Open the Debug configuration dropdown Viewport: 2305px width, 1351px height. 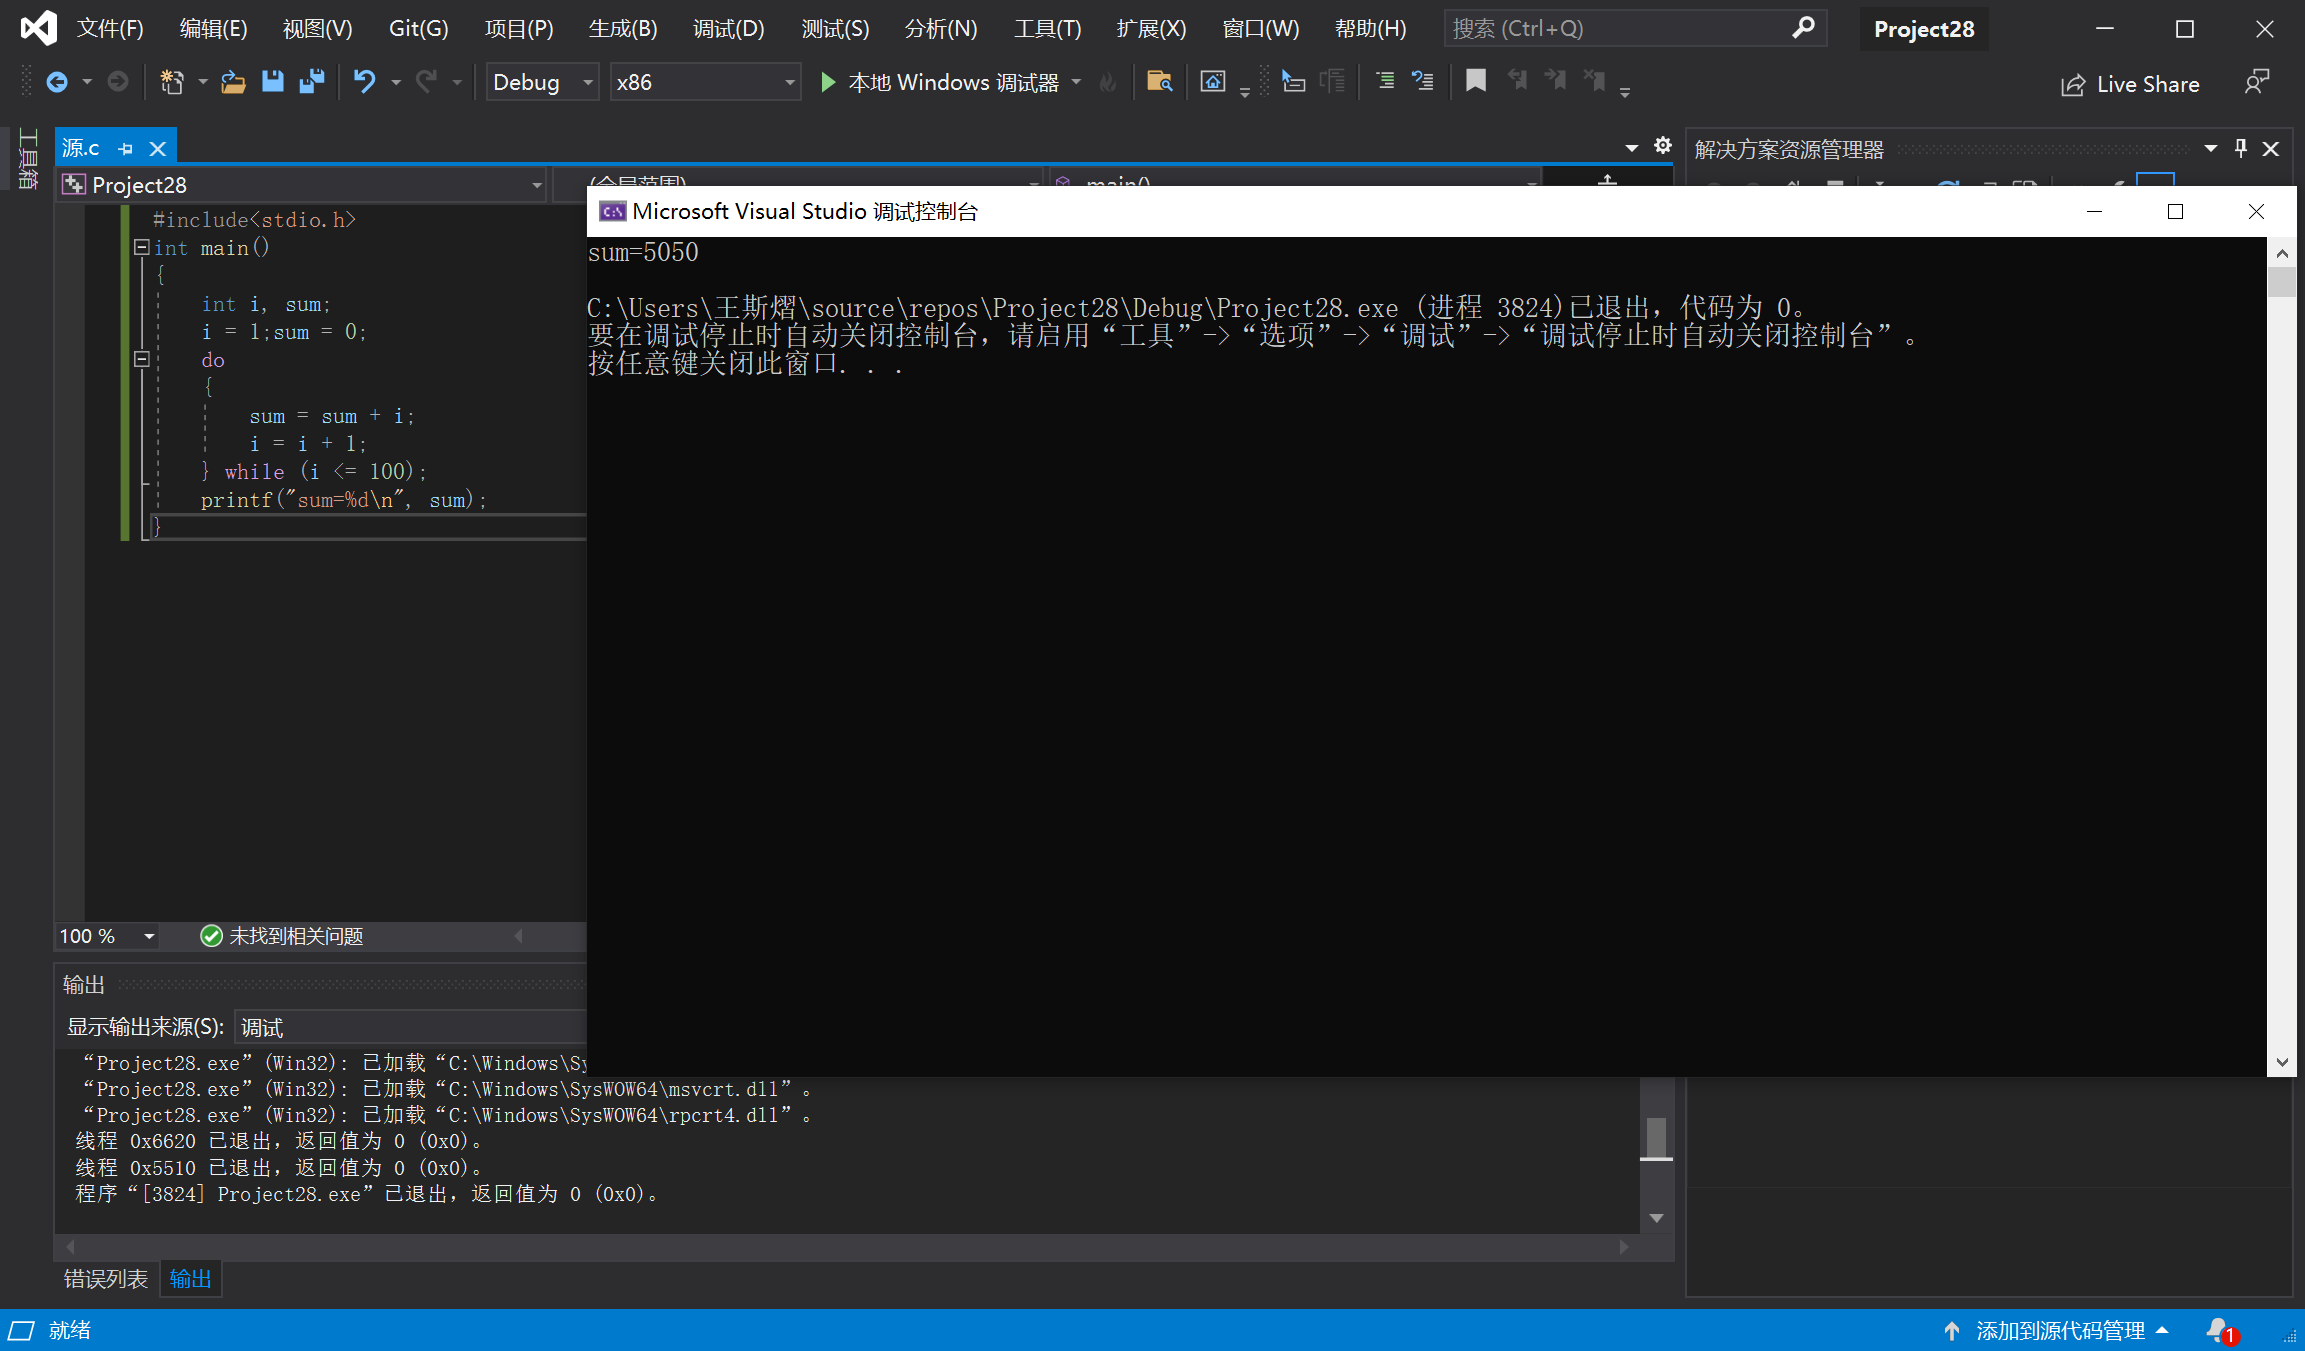[588, 82]
